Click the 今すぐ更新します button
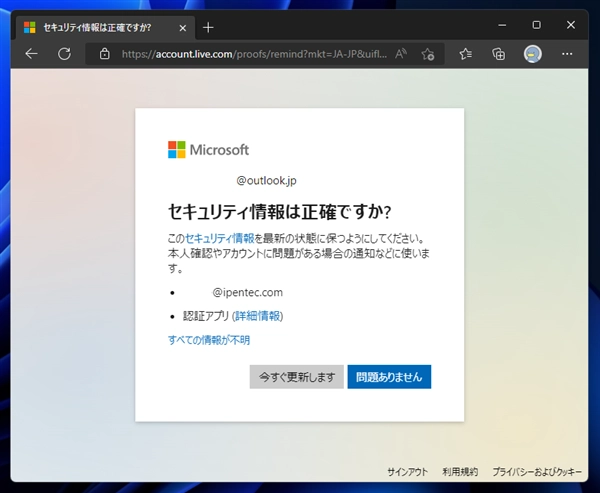The image size is (600, 493). click(x=297, y=377)
